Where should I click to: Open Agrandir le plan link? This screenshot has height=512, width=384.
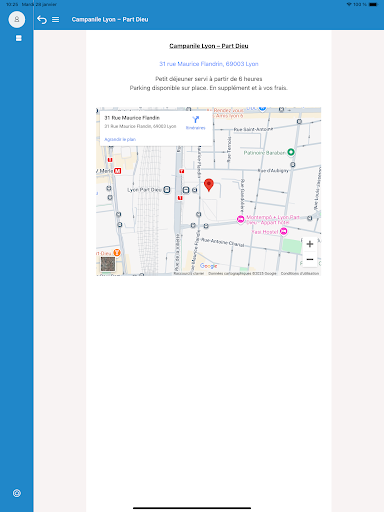[120, 139]
